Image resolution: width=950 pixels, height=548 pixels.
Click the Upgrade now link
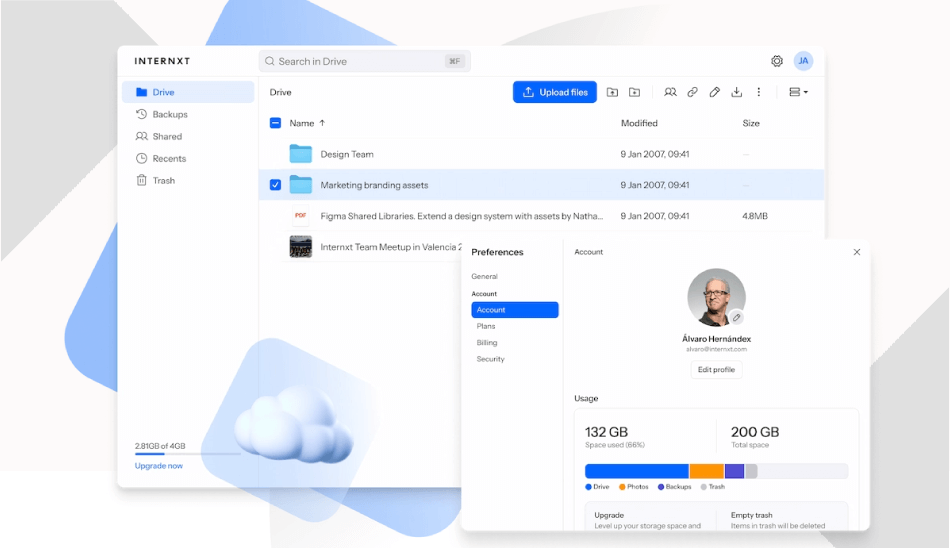coord(159,466)
